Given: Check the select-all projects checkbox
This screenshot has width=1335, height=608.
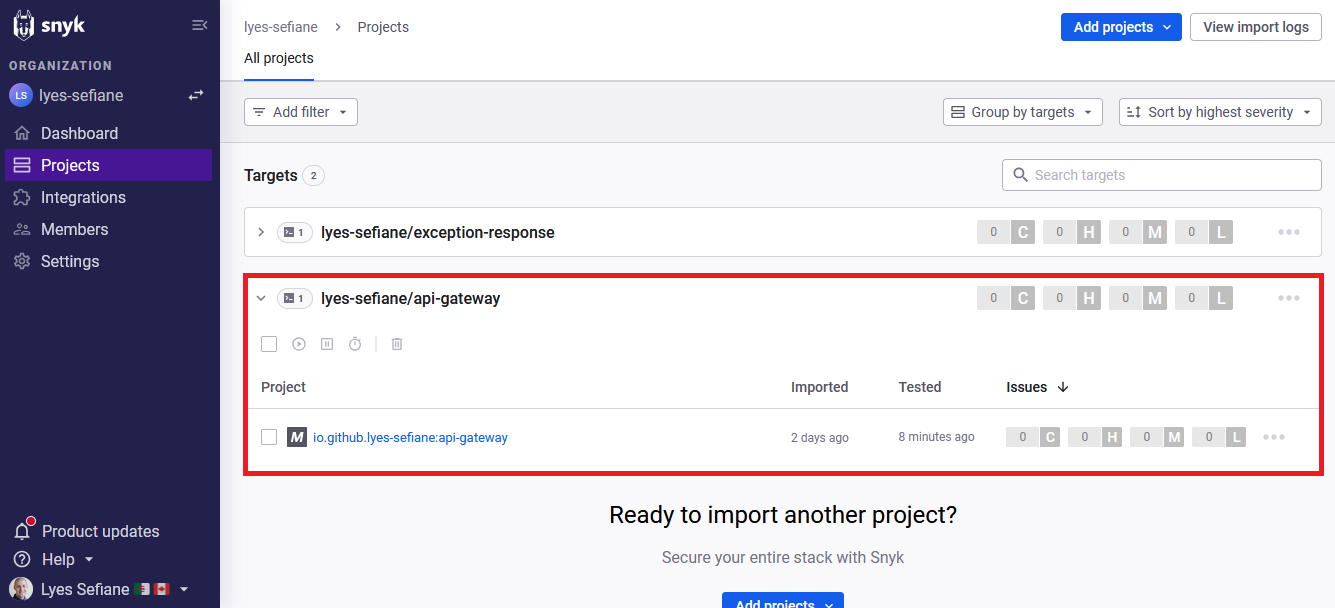Looking at the screenshot, I should pyautogui.click(x=269, y=344).
